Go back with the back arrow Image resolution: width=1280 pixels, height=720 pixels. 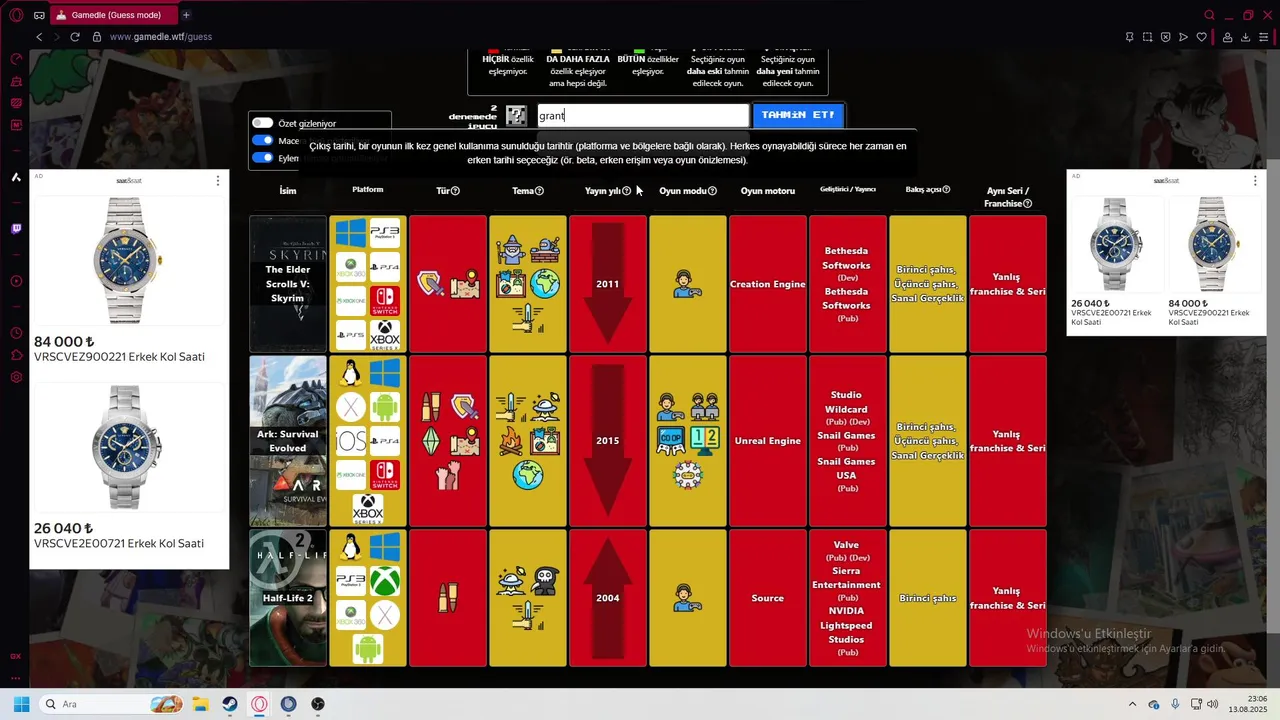[x=39, y=37]
